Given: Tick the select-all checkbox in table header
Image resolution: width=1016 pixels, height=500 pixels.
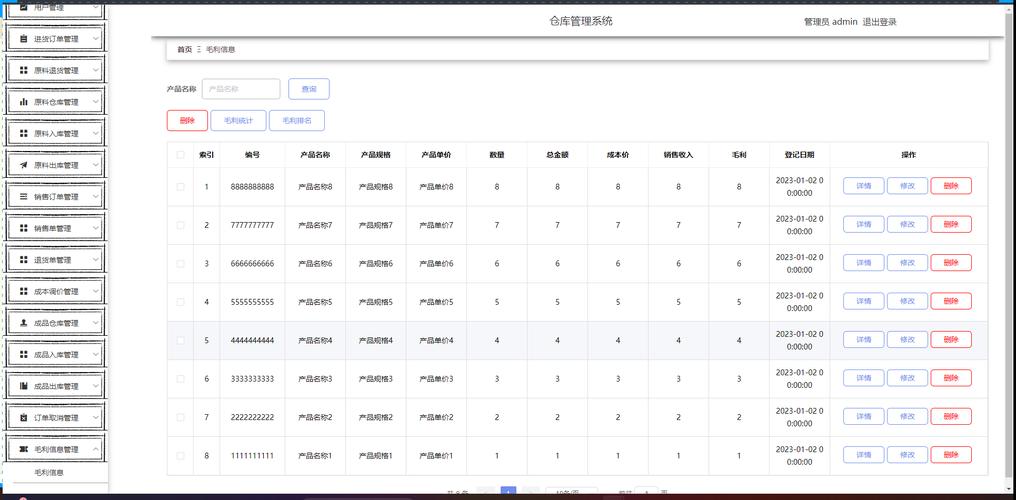Looking at the screenshot, I should [x=180, y=155].
